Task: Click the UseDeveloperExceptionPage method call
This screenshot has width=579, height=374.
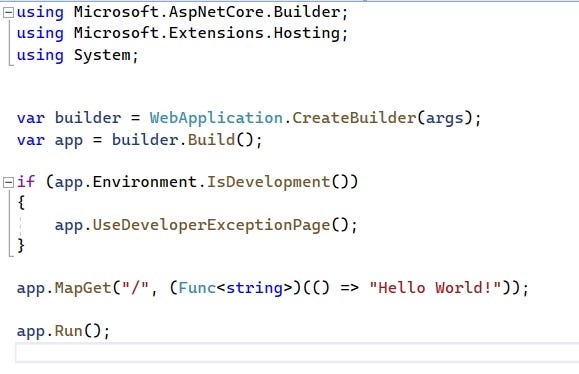Action: tap(211, 225)
